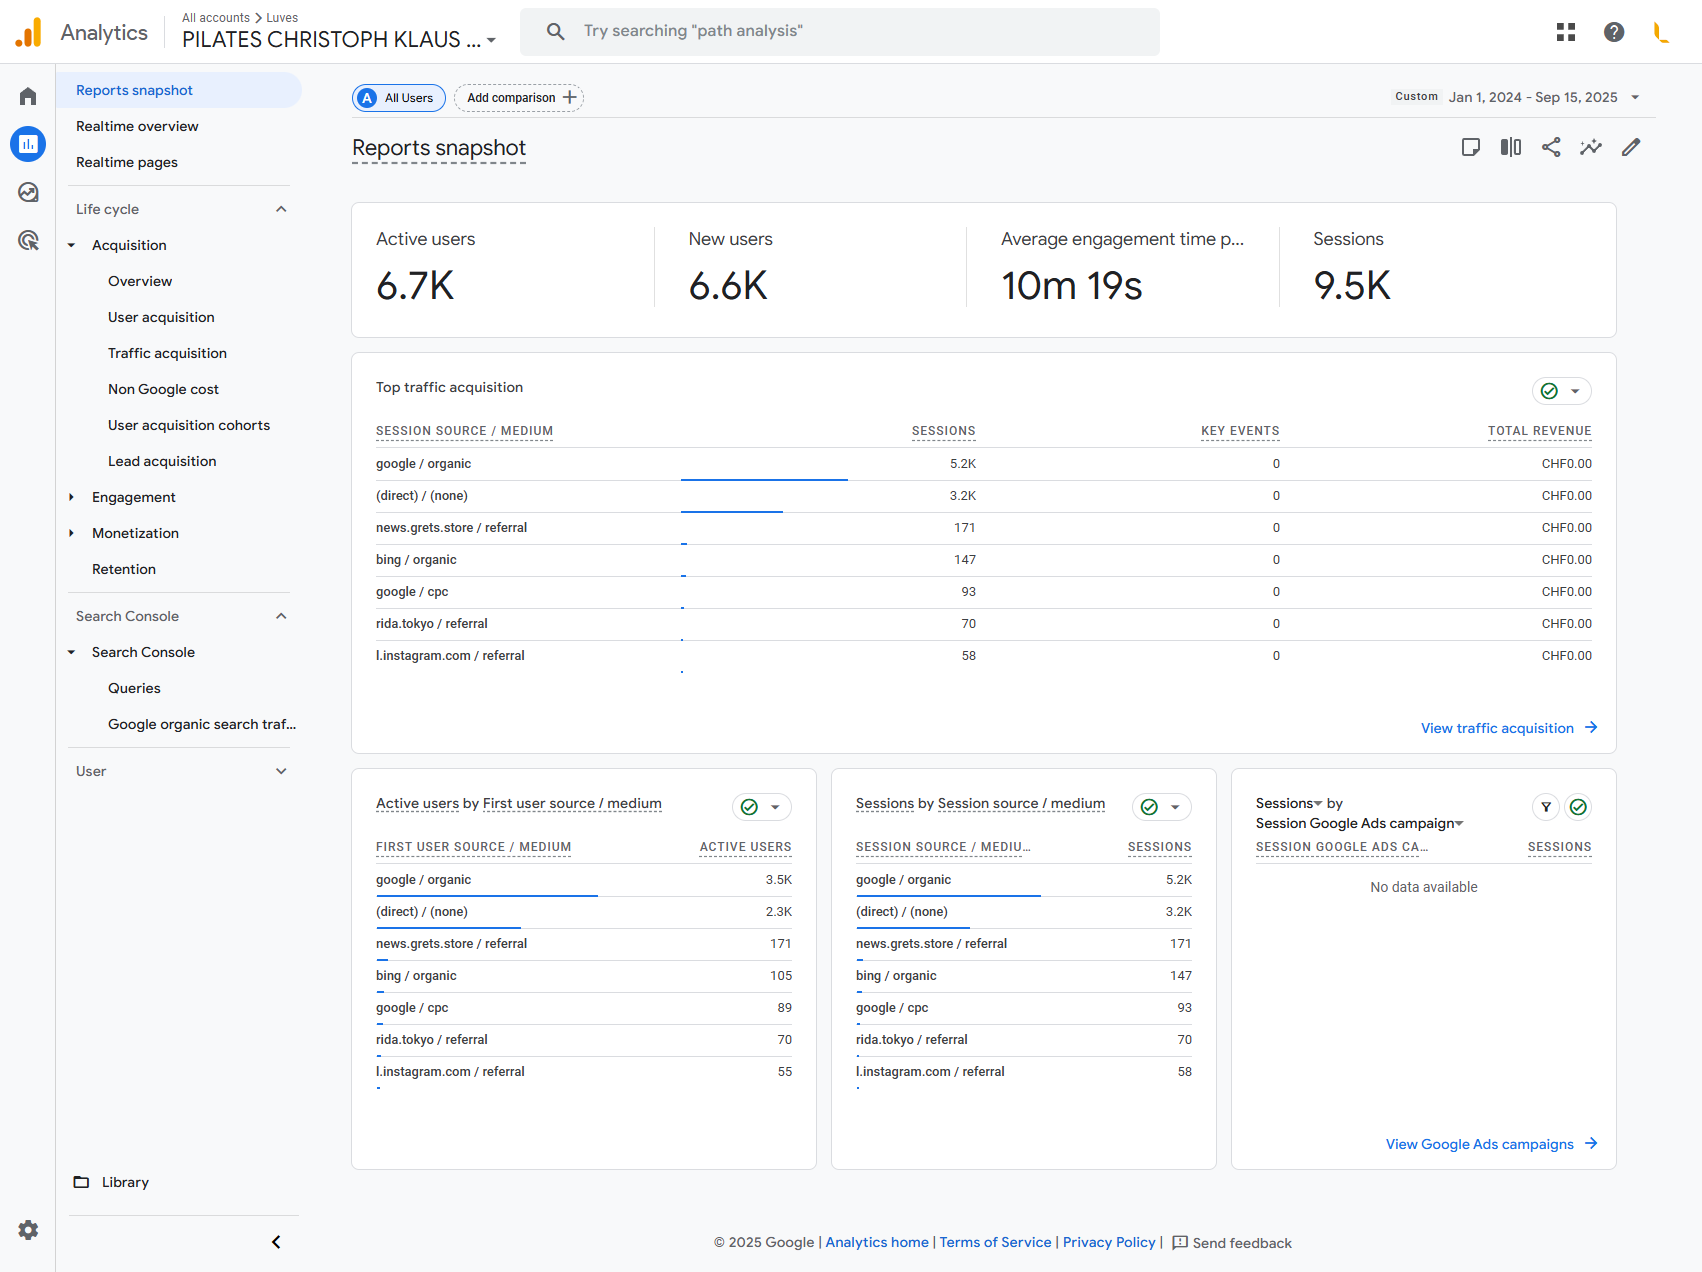1702x1272 pixels.
Task: Open the Advertising icon in left rail
Action: (x=28, y=240)
